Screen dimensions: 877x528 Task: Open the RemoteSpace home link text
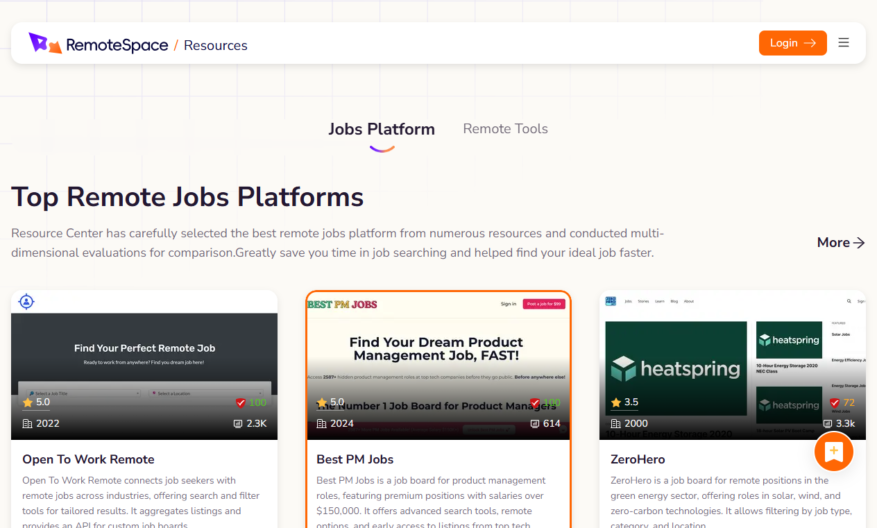click(117, 45)
